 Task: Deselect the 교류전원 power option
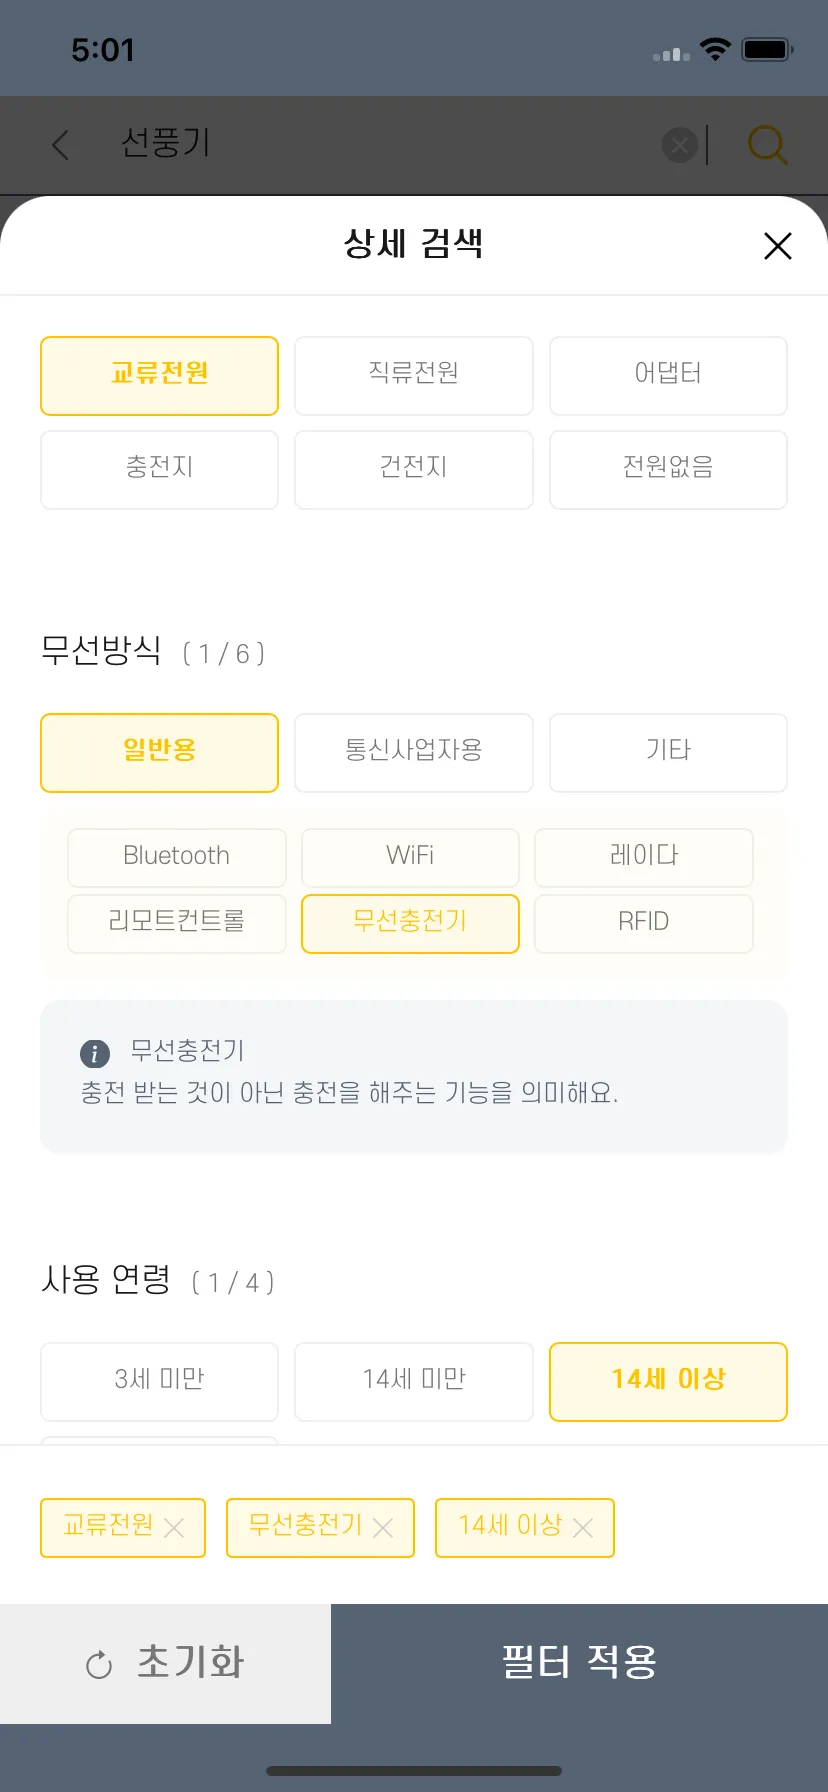pyautogui.click(x=159, y=376)
